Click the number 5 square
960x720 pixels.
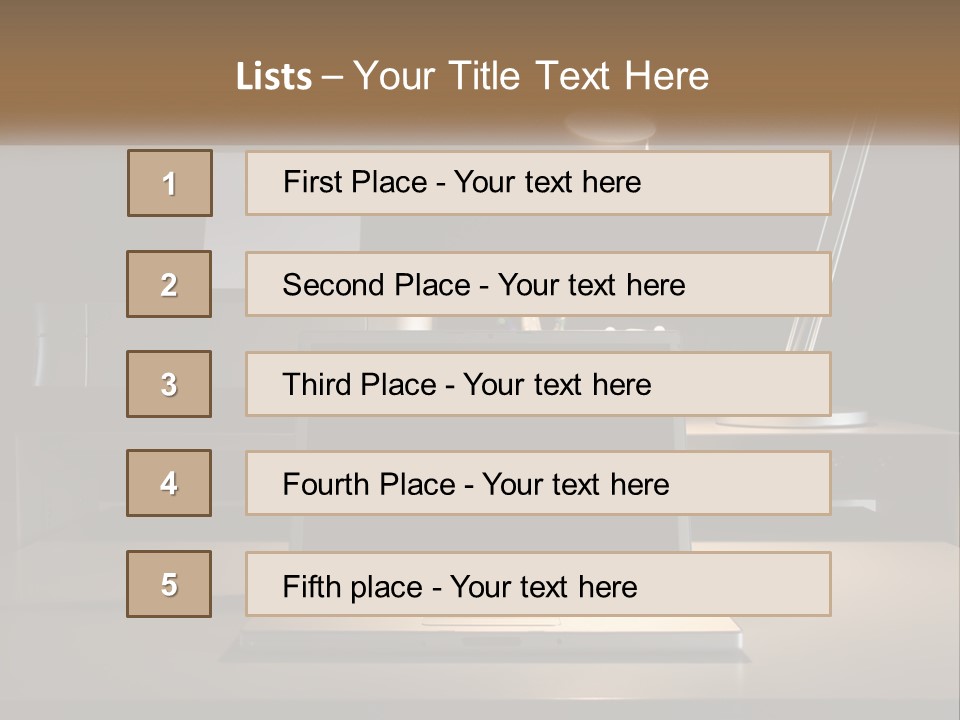[x=169, y=584]
